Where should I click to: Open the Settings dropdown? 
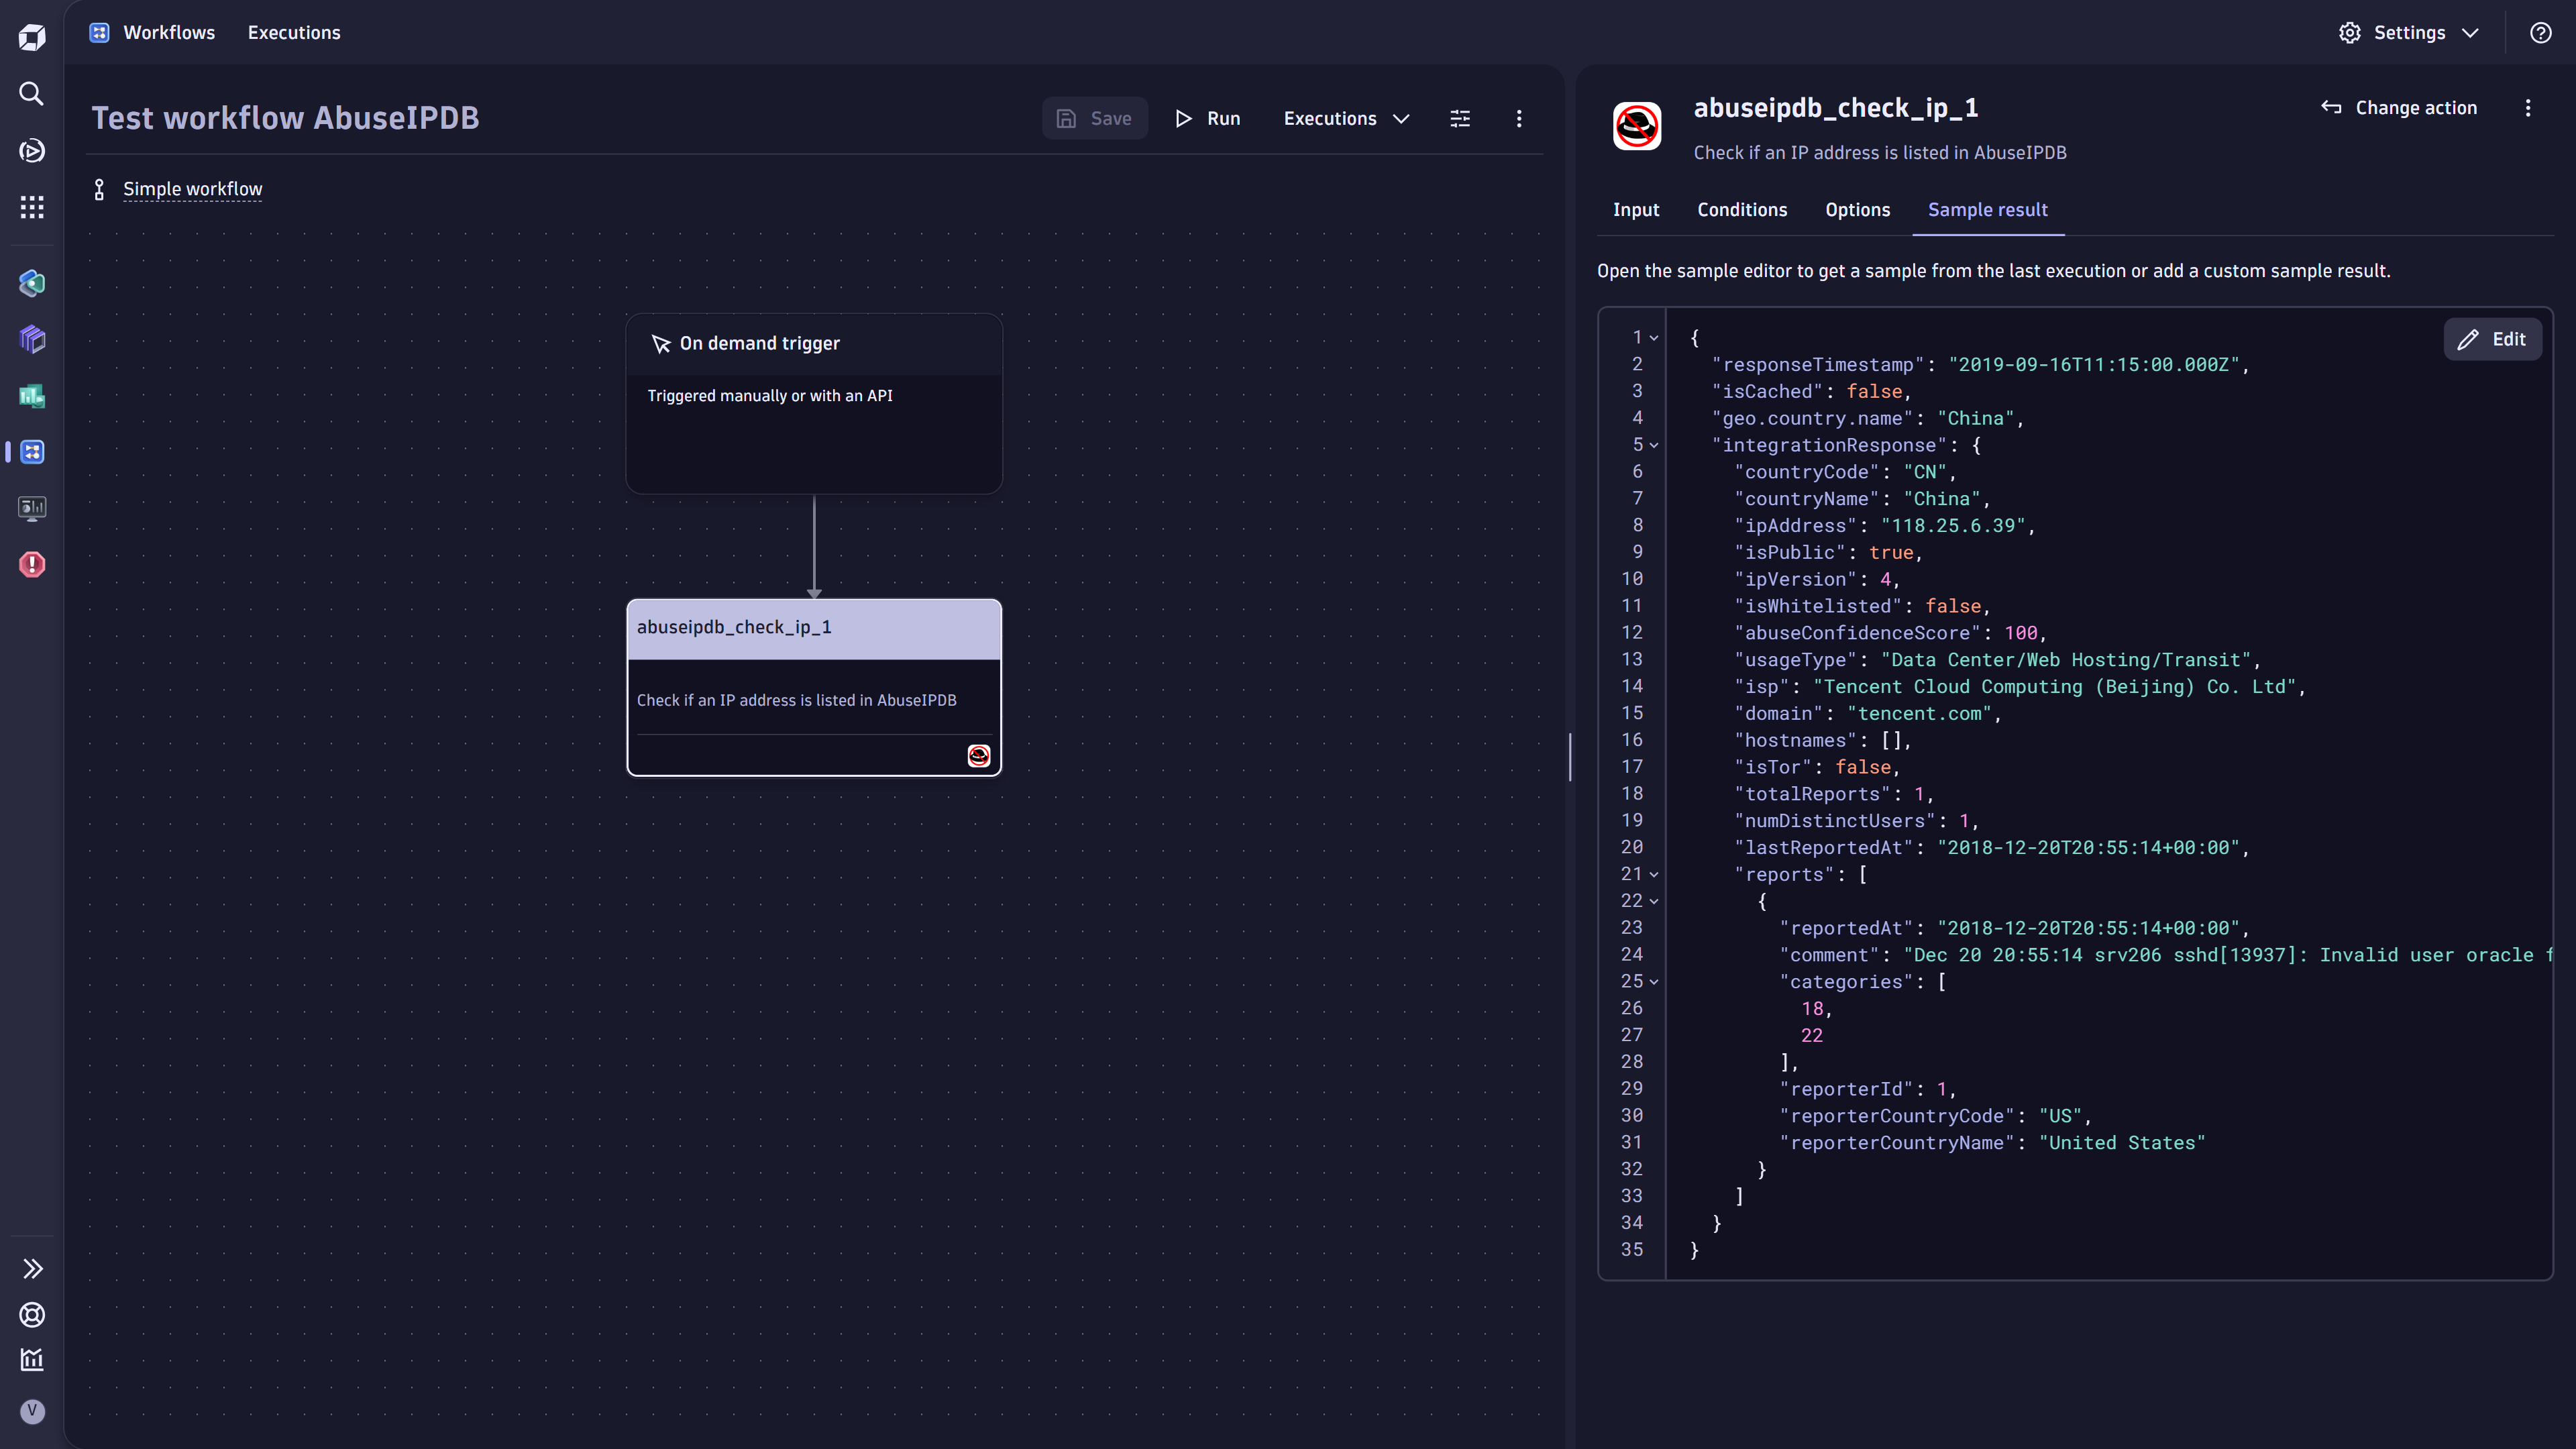click(2409, 33)
